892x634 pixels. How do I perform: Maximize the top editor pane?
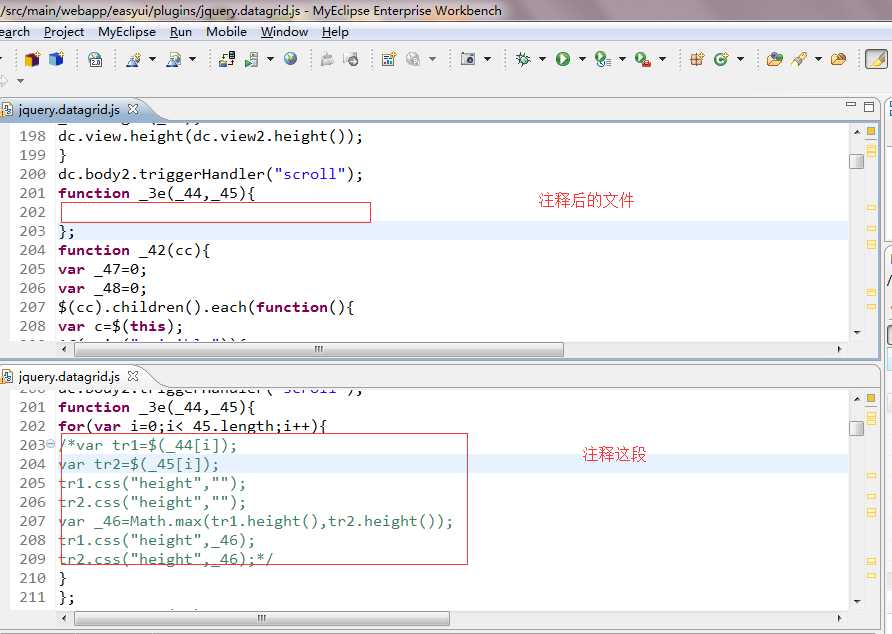[x=869, y=106]
